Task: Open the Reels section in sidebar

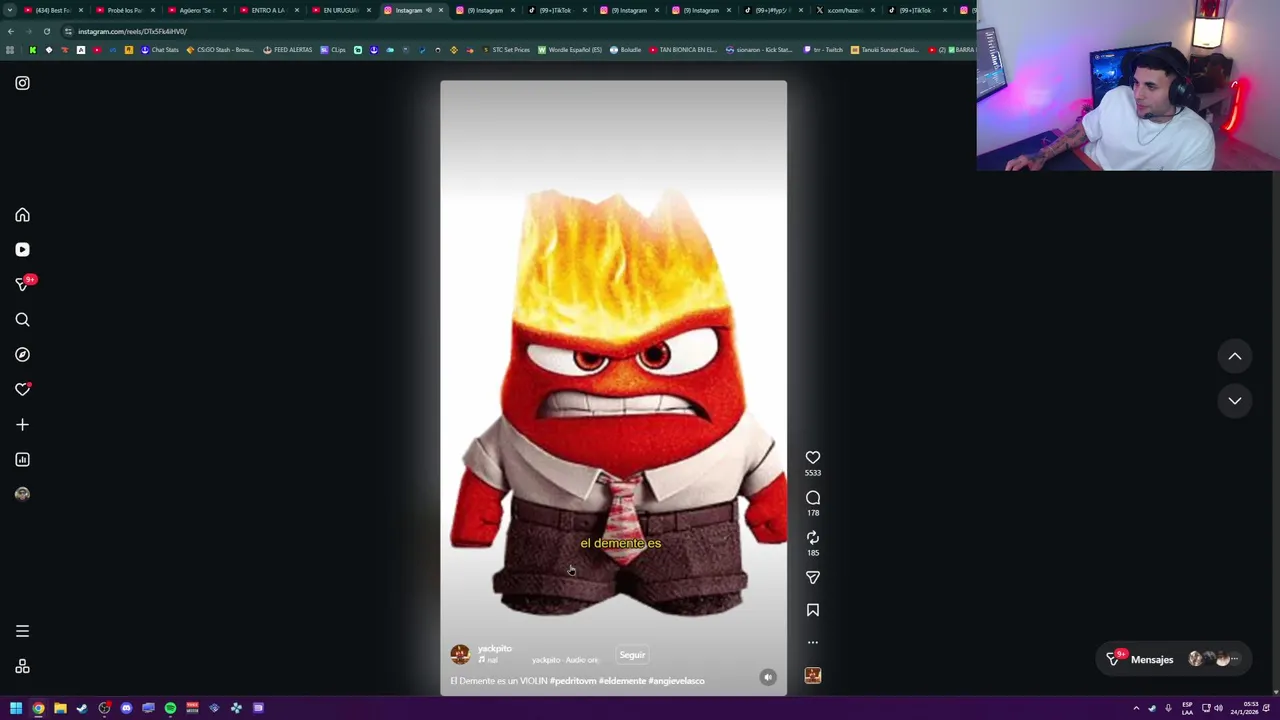Action: pos(22,250)
